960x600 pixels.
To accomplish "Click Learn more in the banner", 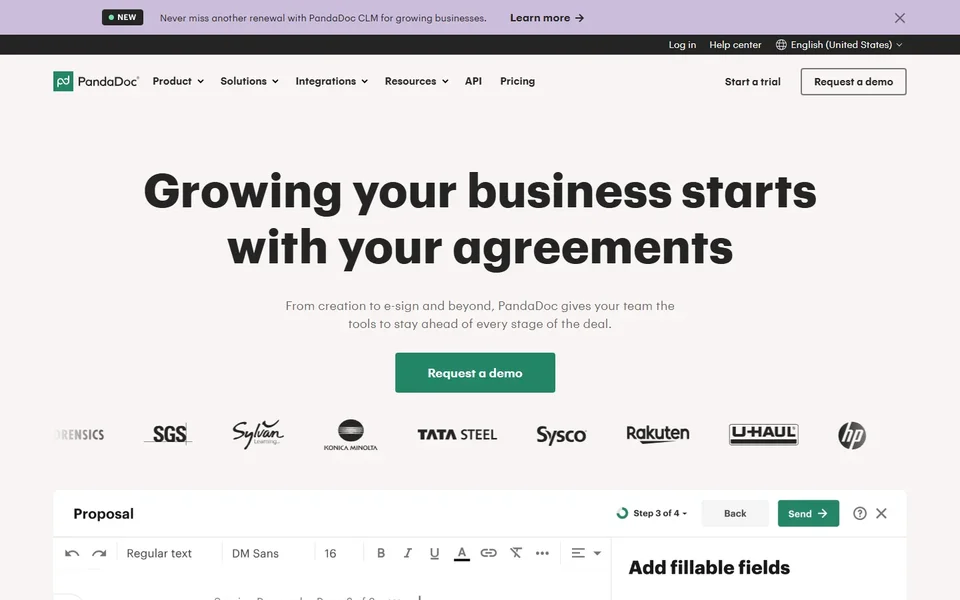I will click(547, 18).
